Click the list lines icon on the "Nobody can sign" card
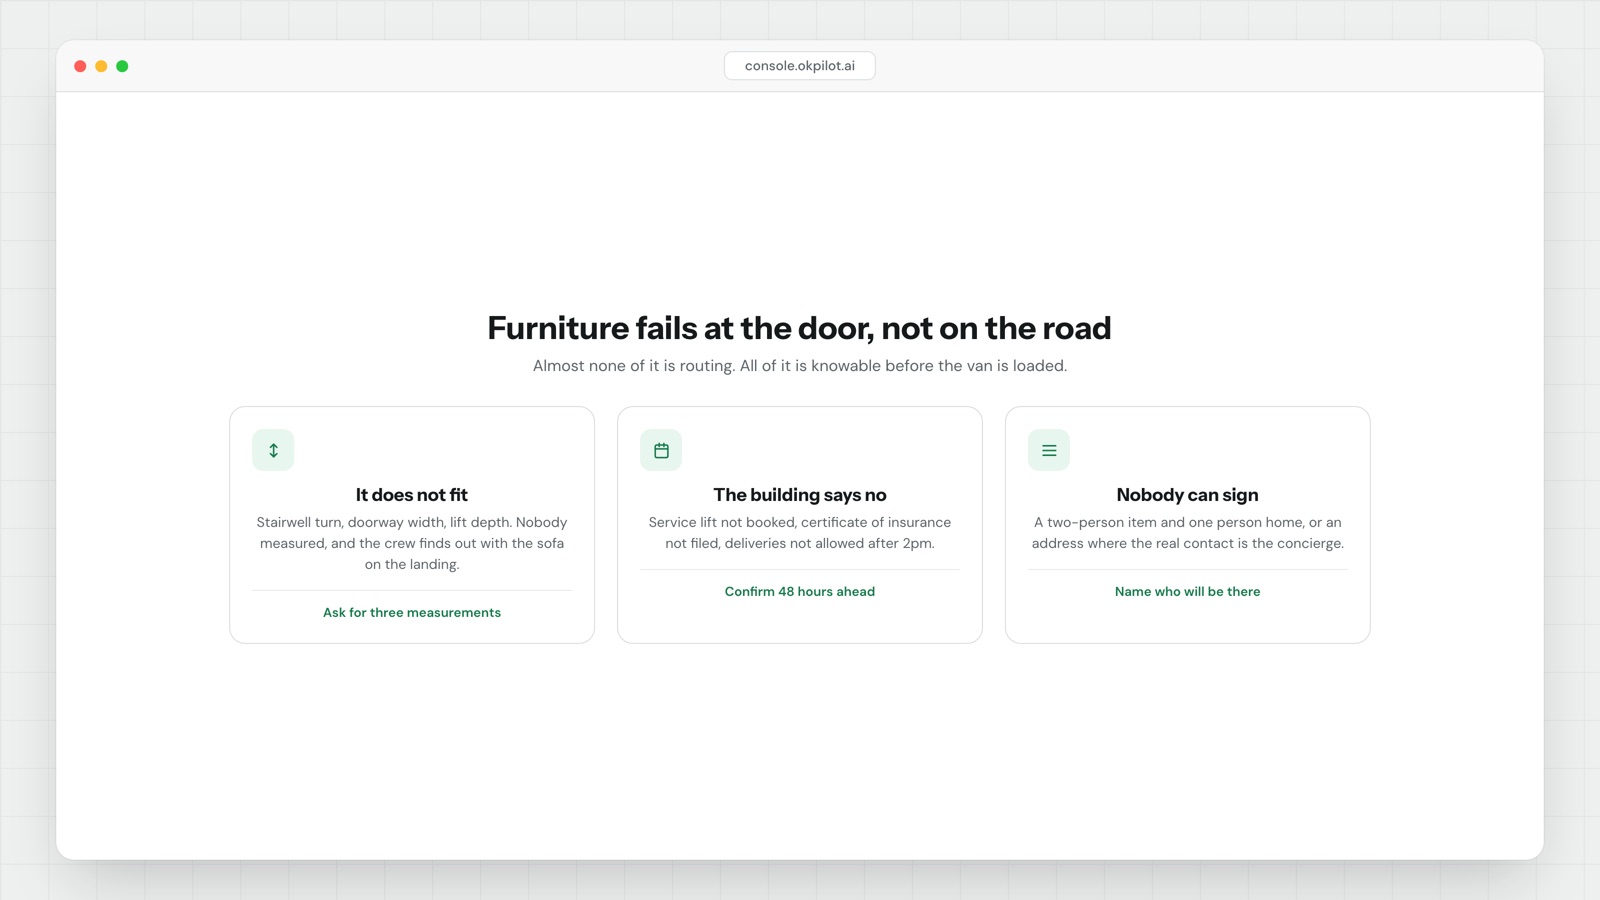 (1049, 450)
